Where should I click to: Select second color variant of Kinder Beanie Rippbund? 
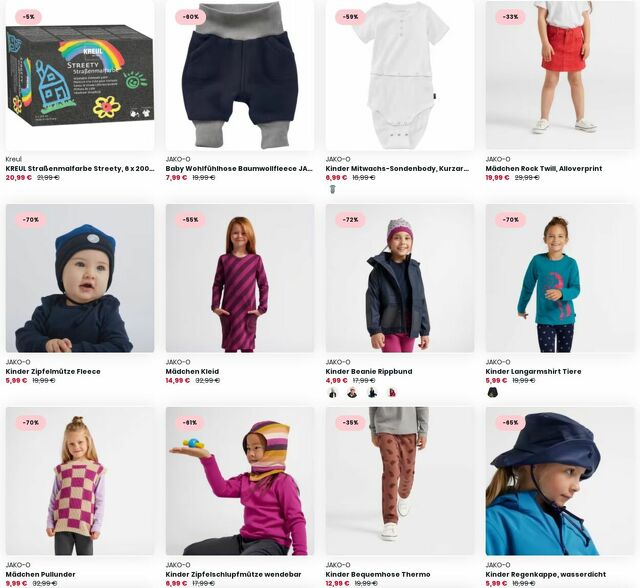pyautogui.click(x=352, y=393)
